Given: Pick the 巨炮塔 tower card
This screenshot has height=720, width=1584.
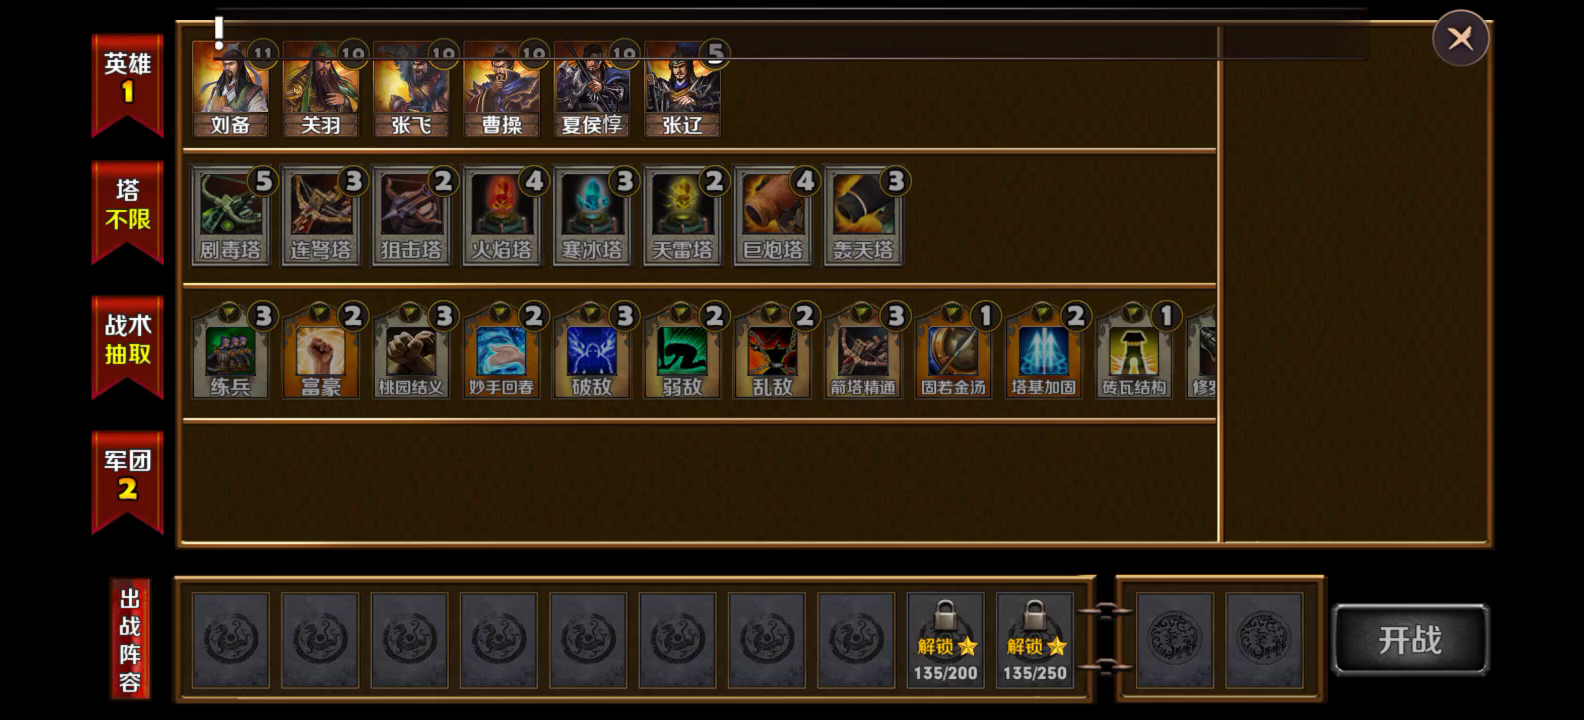Looking at the screenshot, I should point(773,215).
